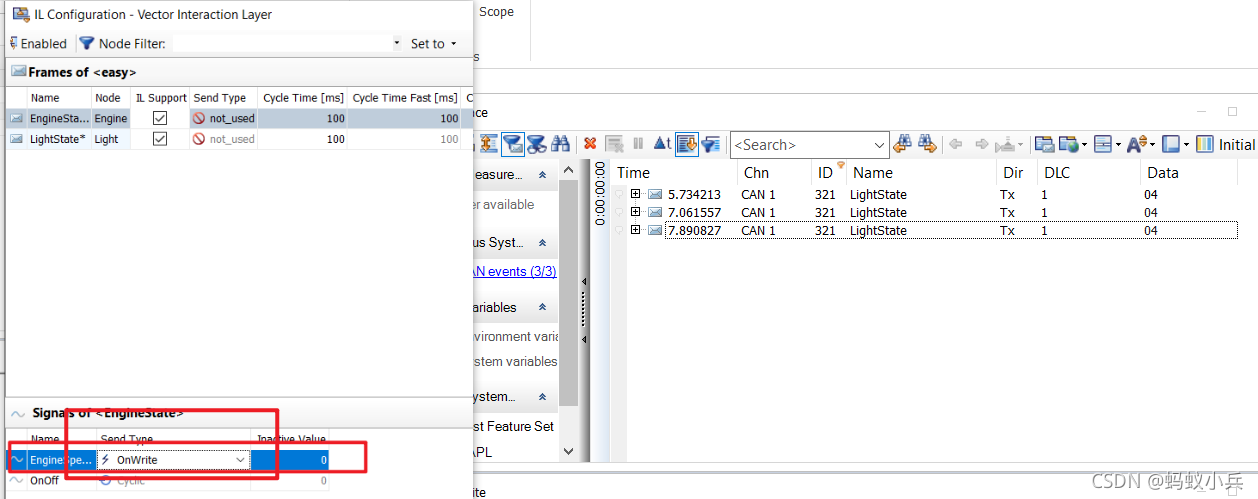Click the sidebar scrollbar down arrow

coord(569,451)
